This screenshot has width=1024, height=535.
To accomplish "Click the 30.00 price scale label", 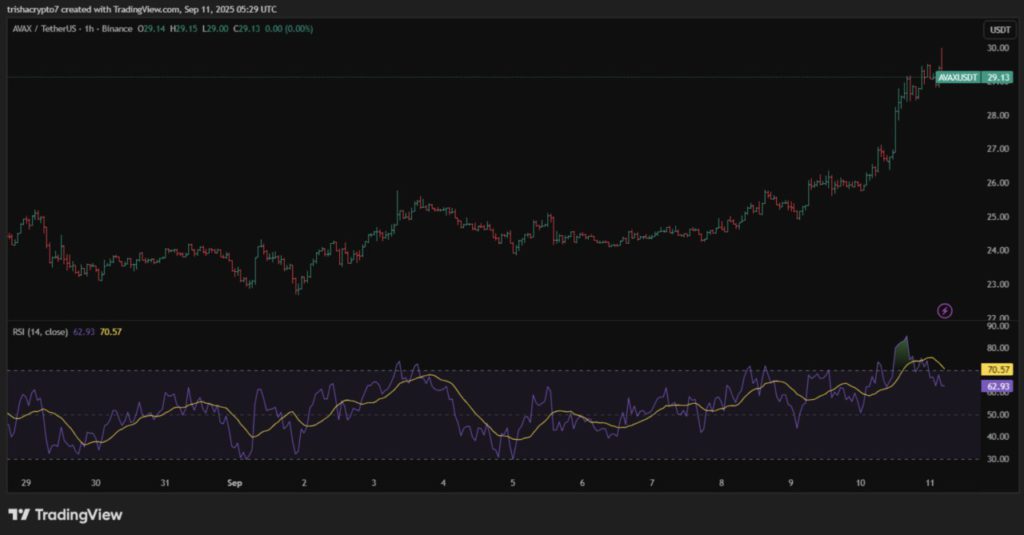I will point(997,48).
